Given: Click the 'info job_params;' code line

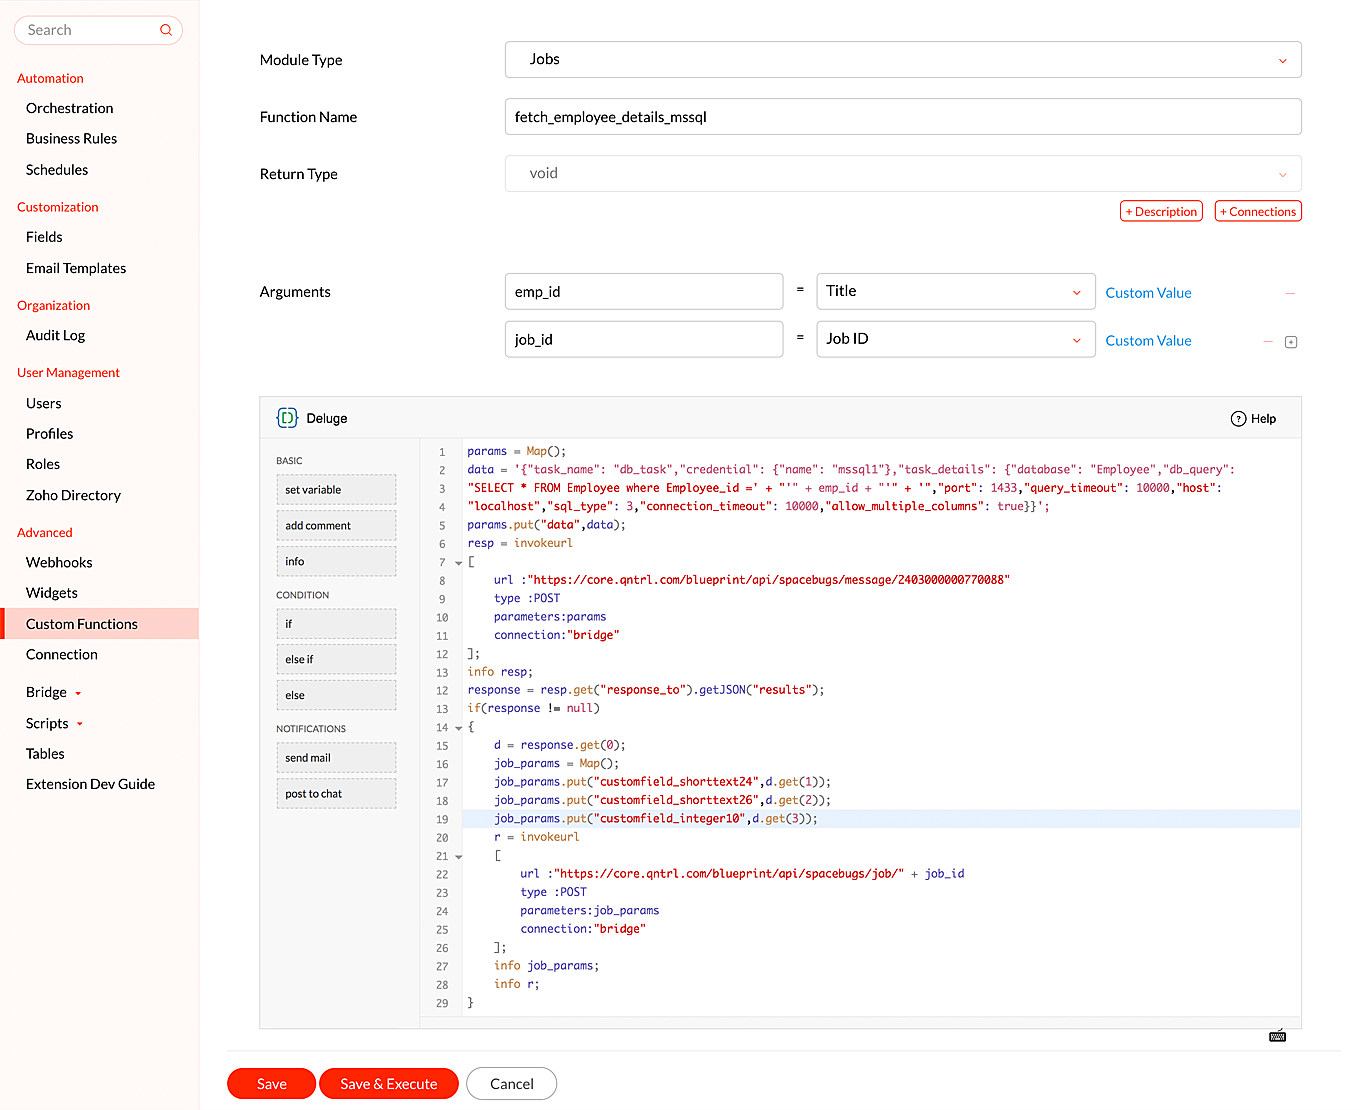Looking at the screenshot, I should tap(546, 966).
